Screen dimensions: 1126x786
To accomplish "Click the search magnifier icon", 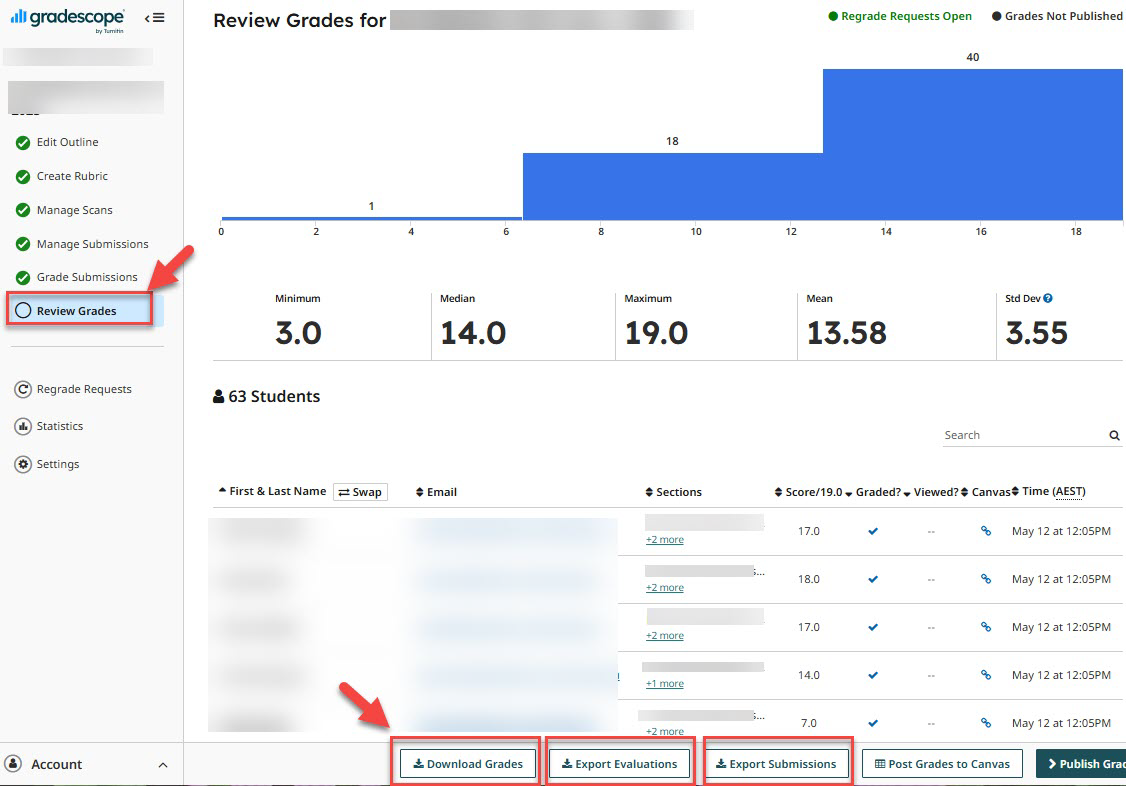I will tap(1114, 436).
